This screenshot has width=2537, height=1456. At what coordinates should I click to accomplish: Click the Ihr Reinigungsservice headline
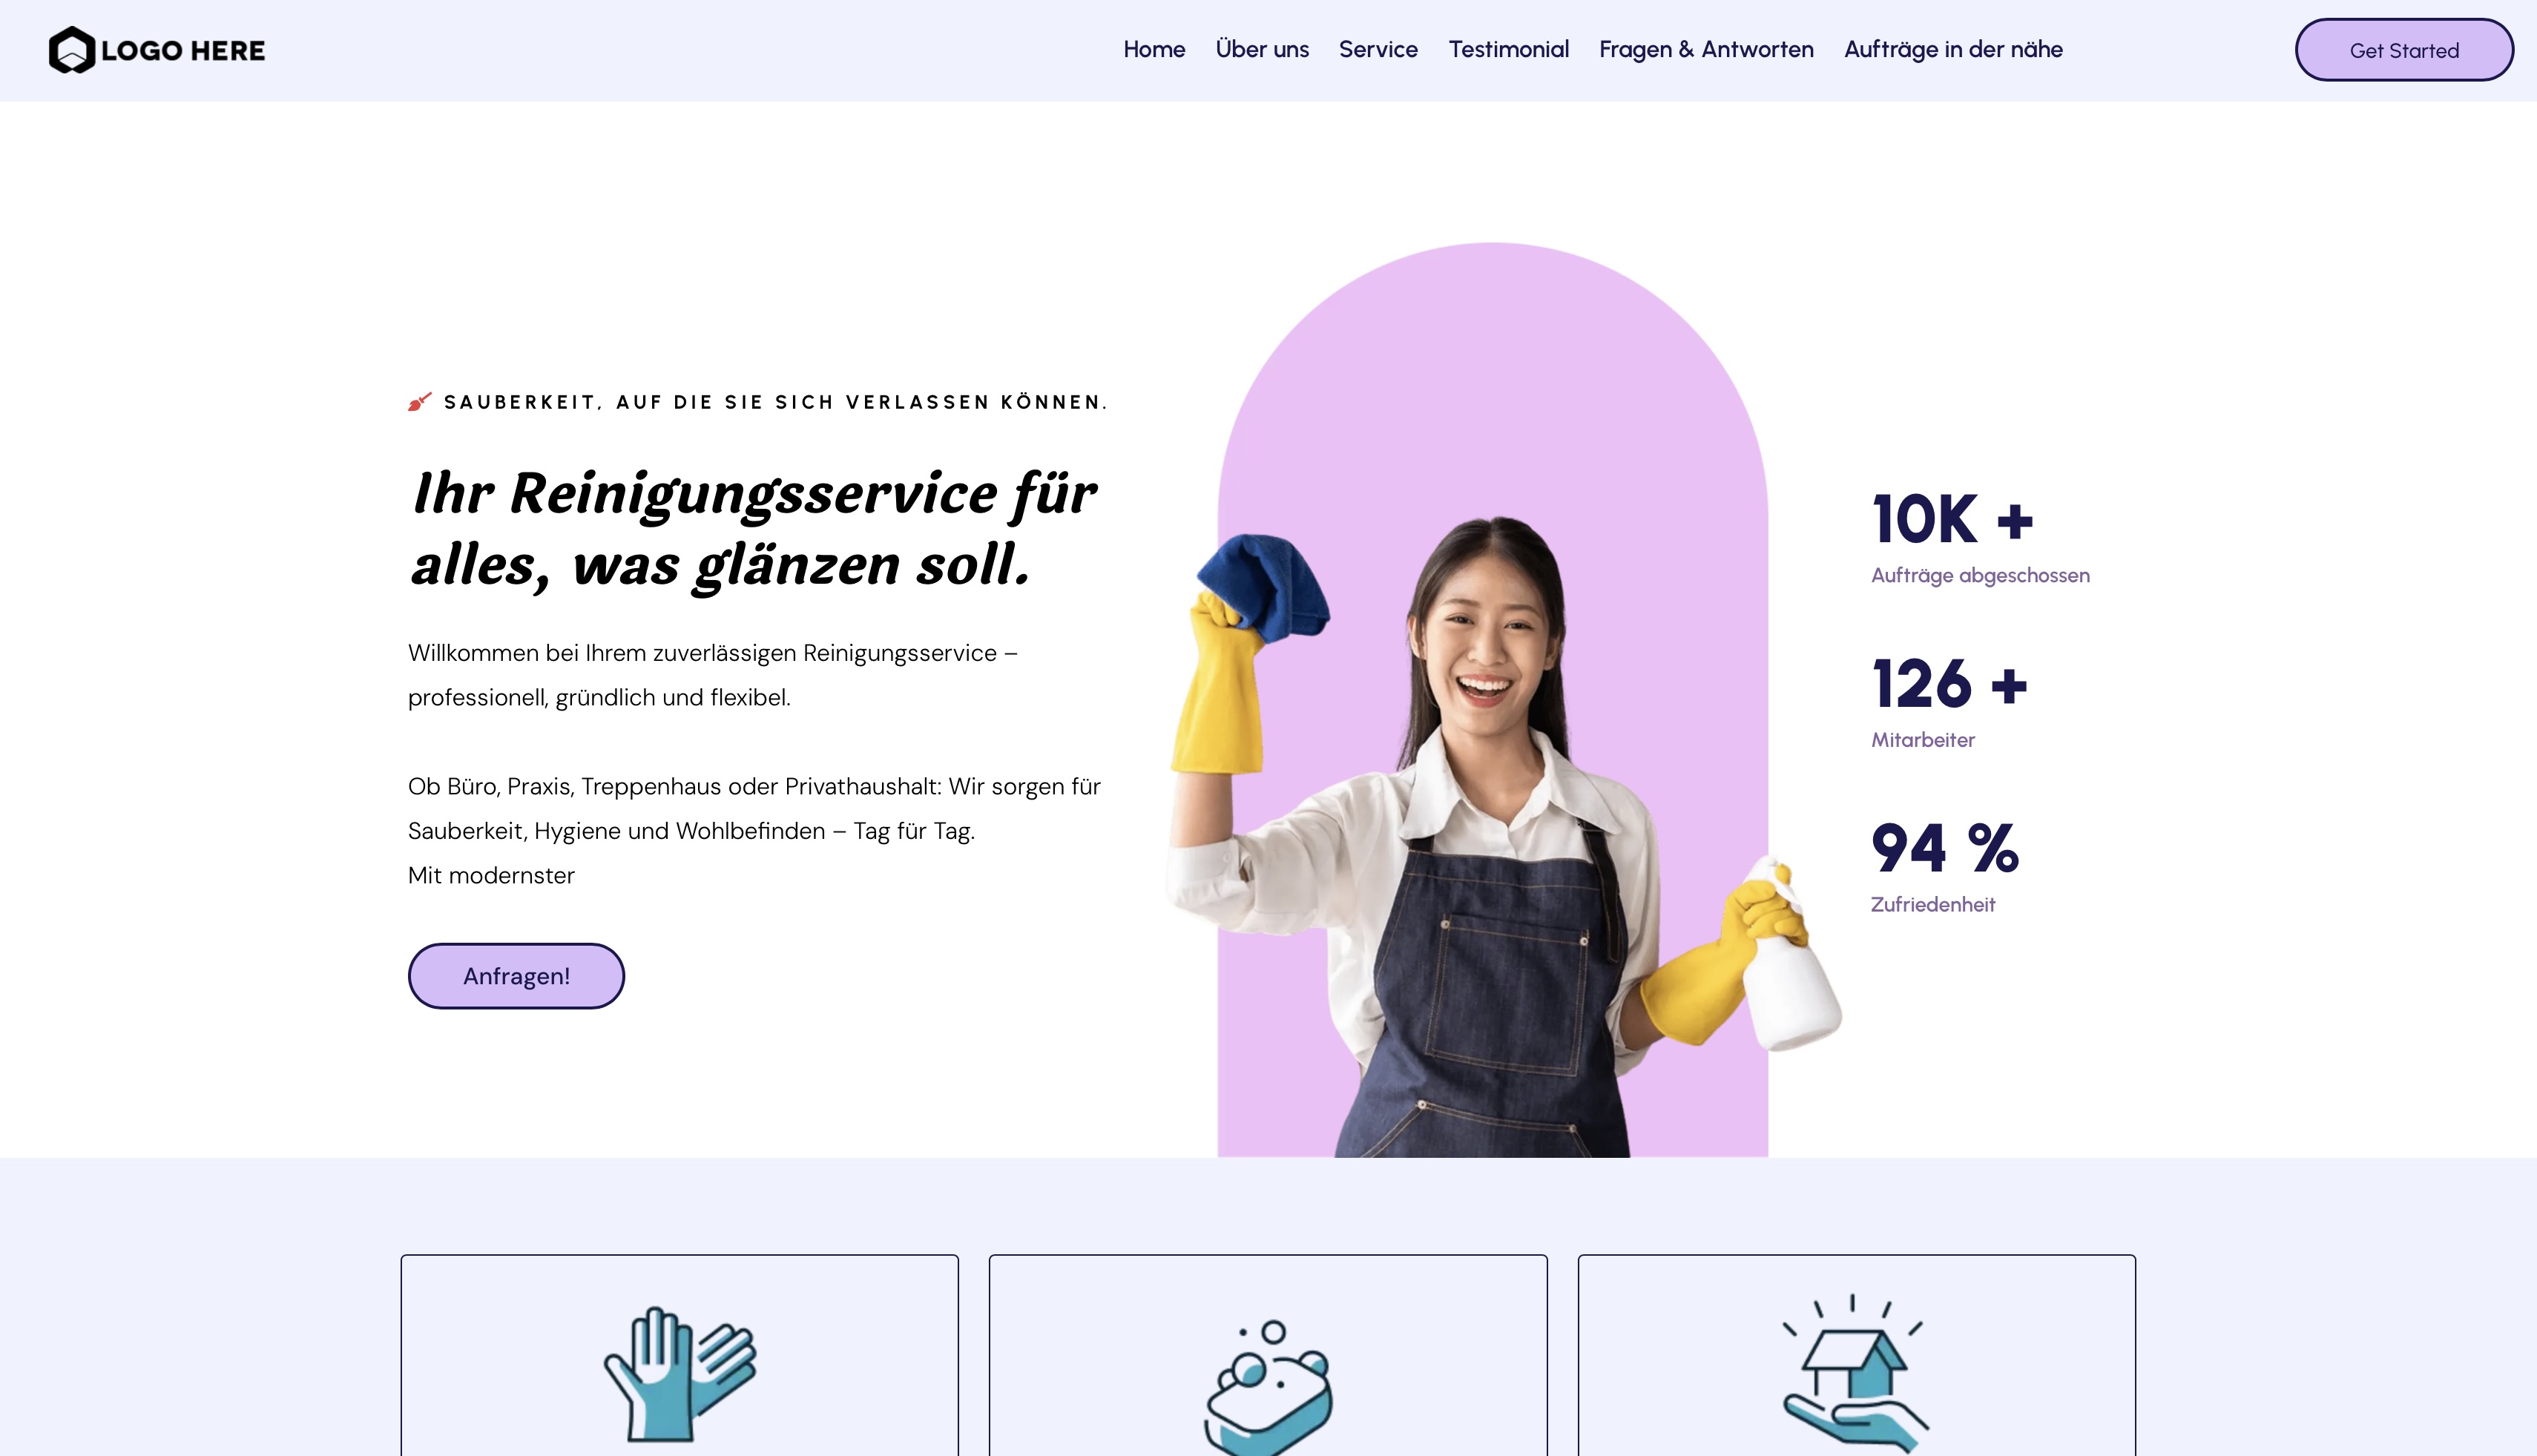(x=754, y=529)
